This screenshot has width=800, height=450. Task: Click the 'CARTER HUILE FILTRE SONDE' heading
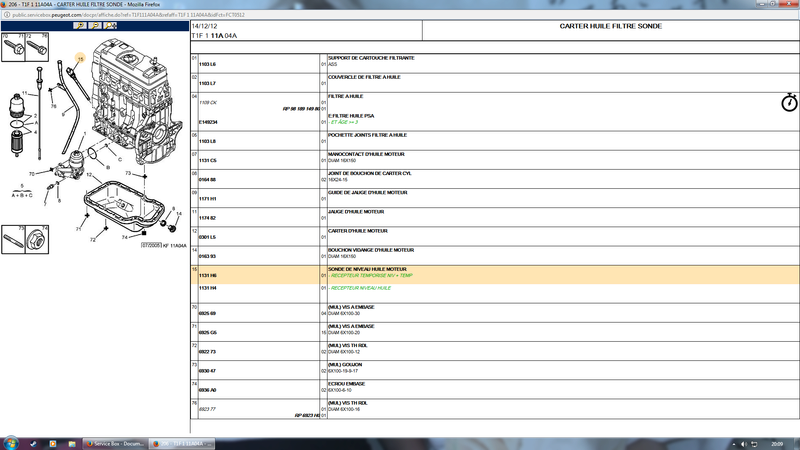pos(611,26)
